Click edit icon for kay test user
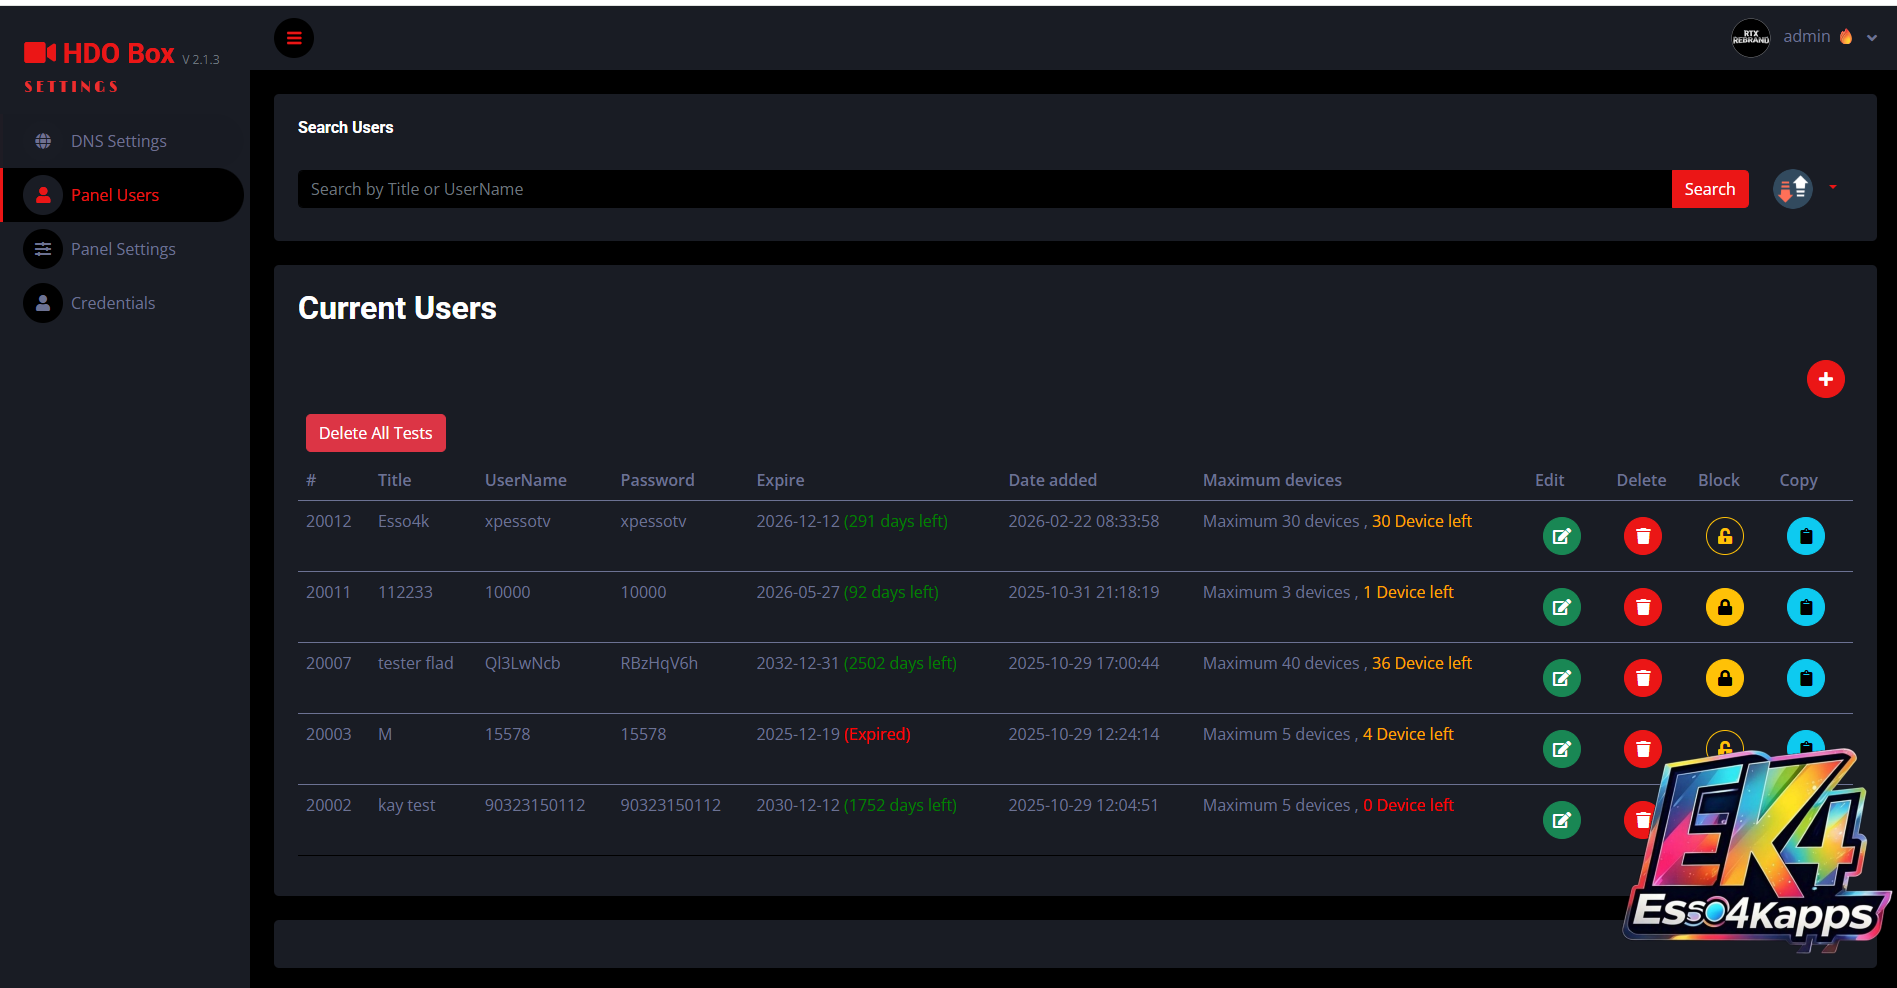 1561,820
